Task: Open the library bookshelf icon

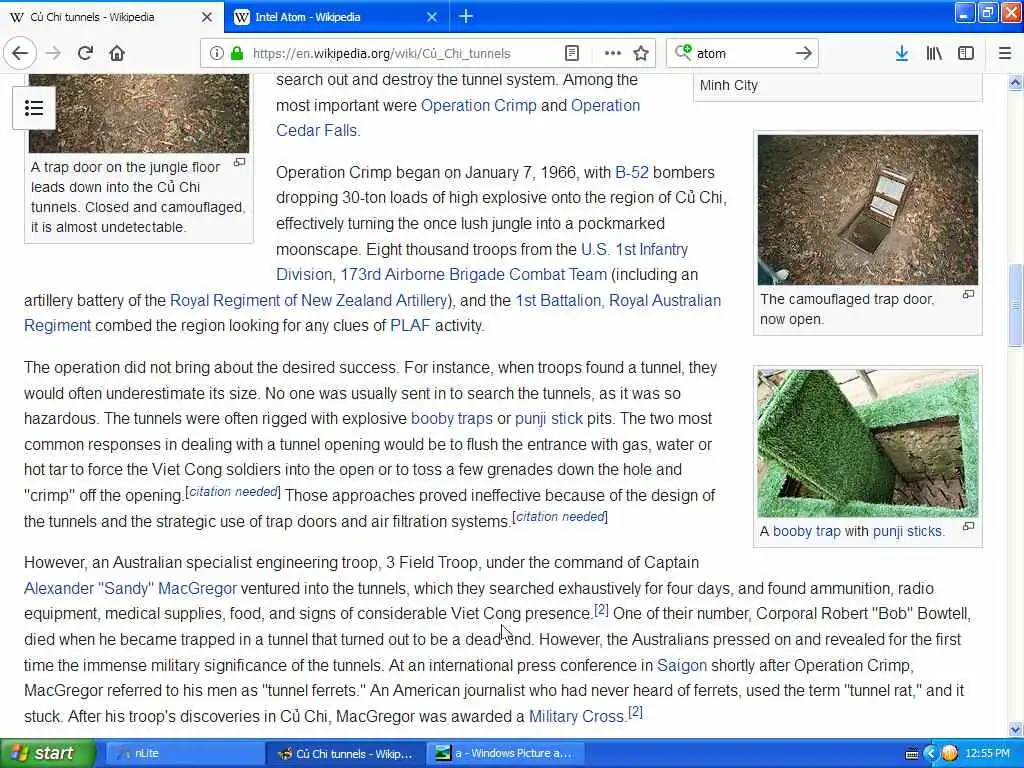Action: pos(934,54)
